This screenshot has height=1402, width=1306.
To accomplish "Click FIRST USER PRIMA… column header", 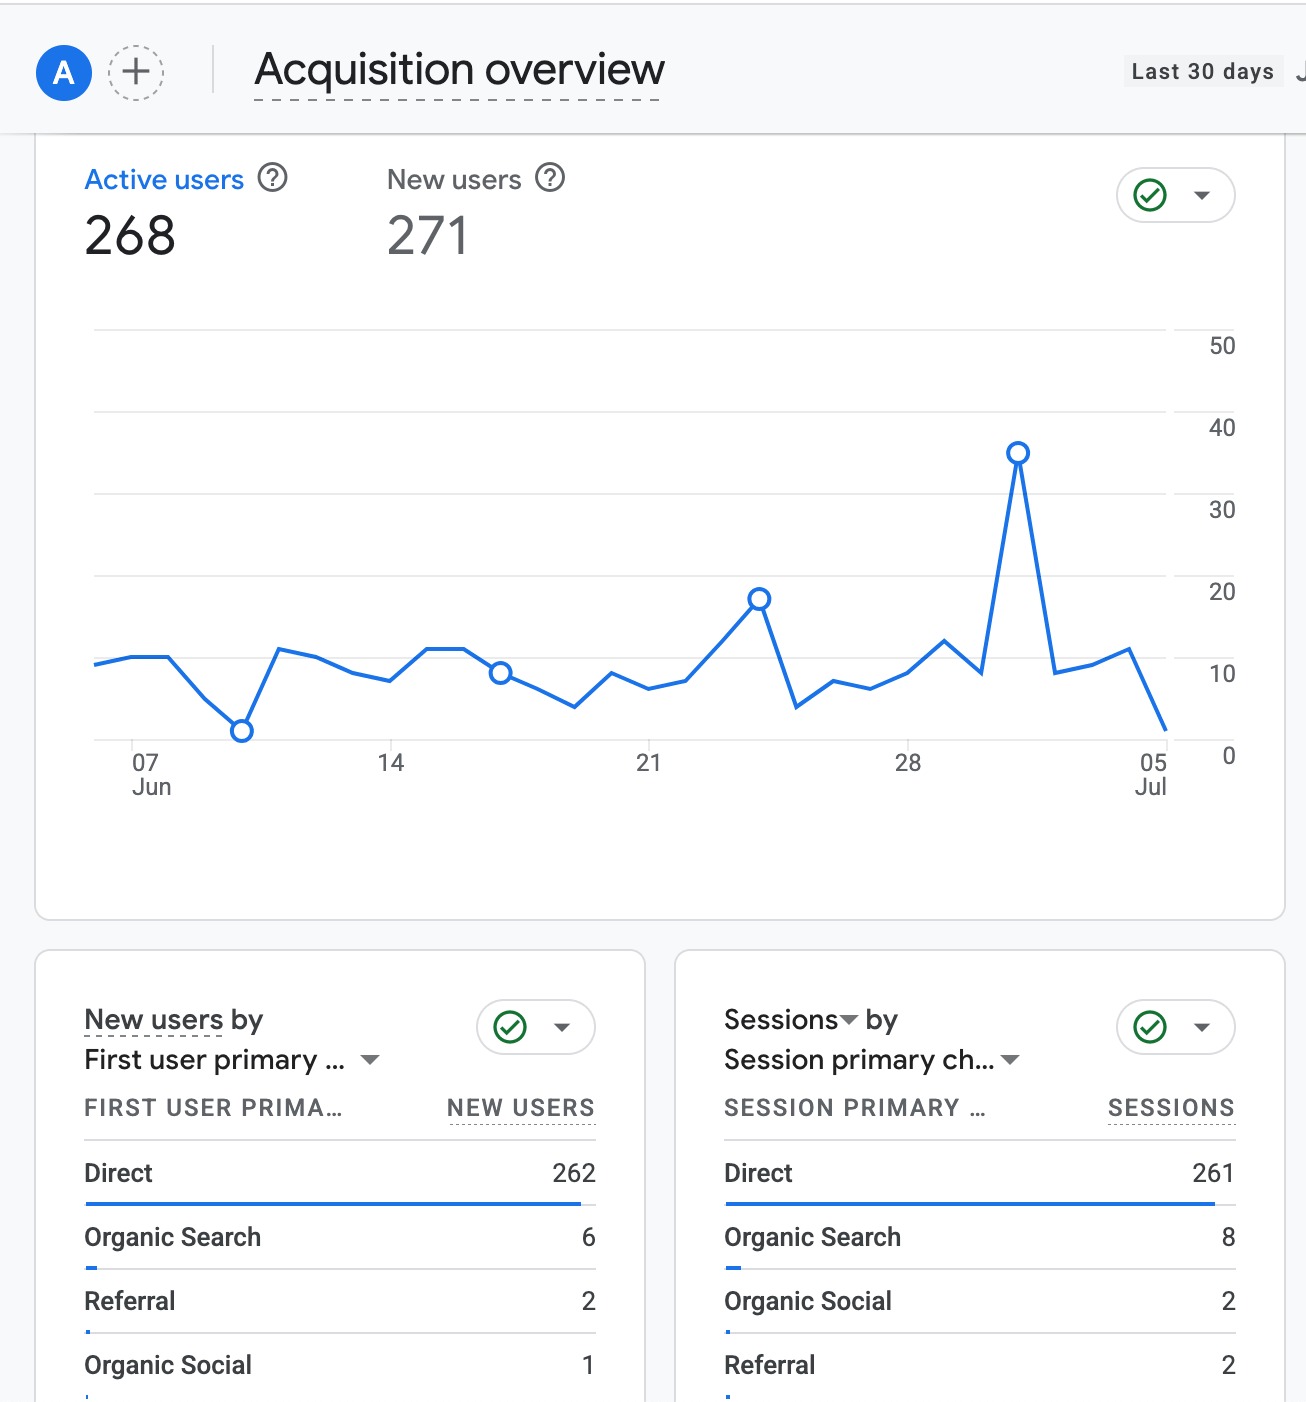I will pyautogui.click(x=213, y=1108).
